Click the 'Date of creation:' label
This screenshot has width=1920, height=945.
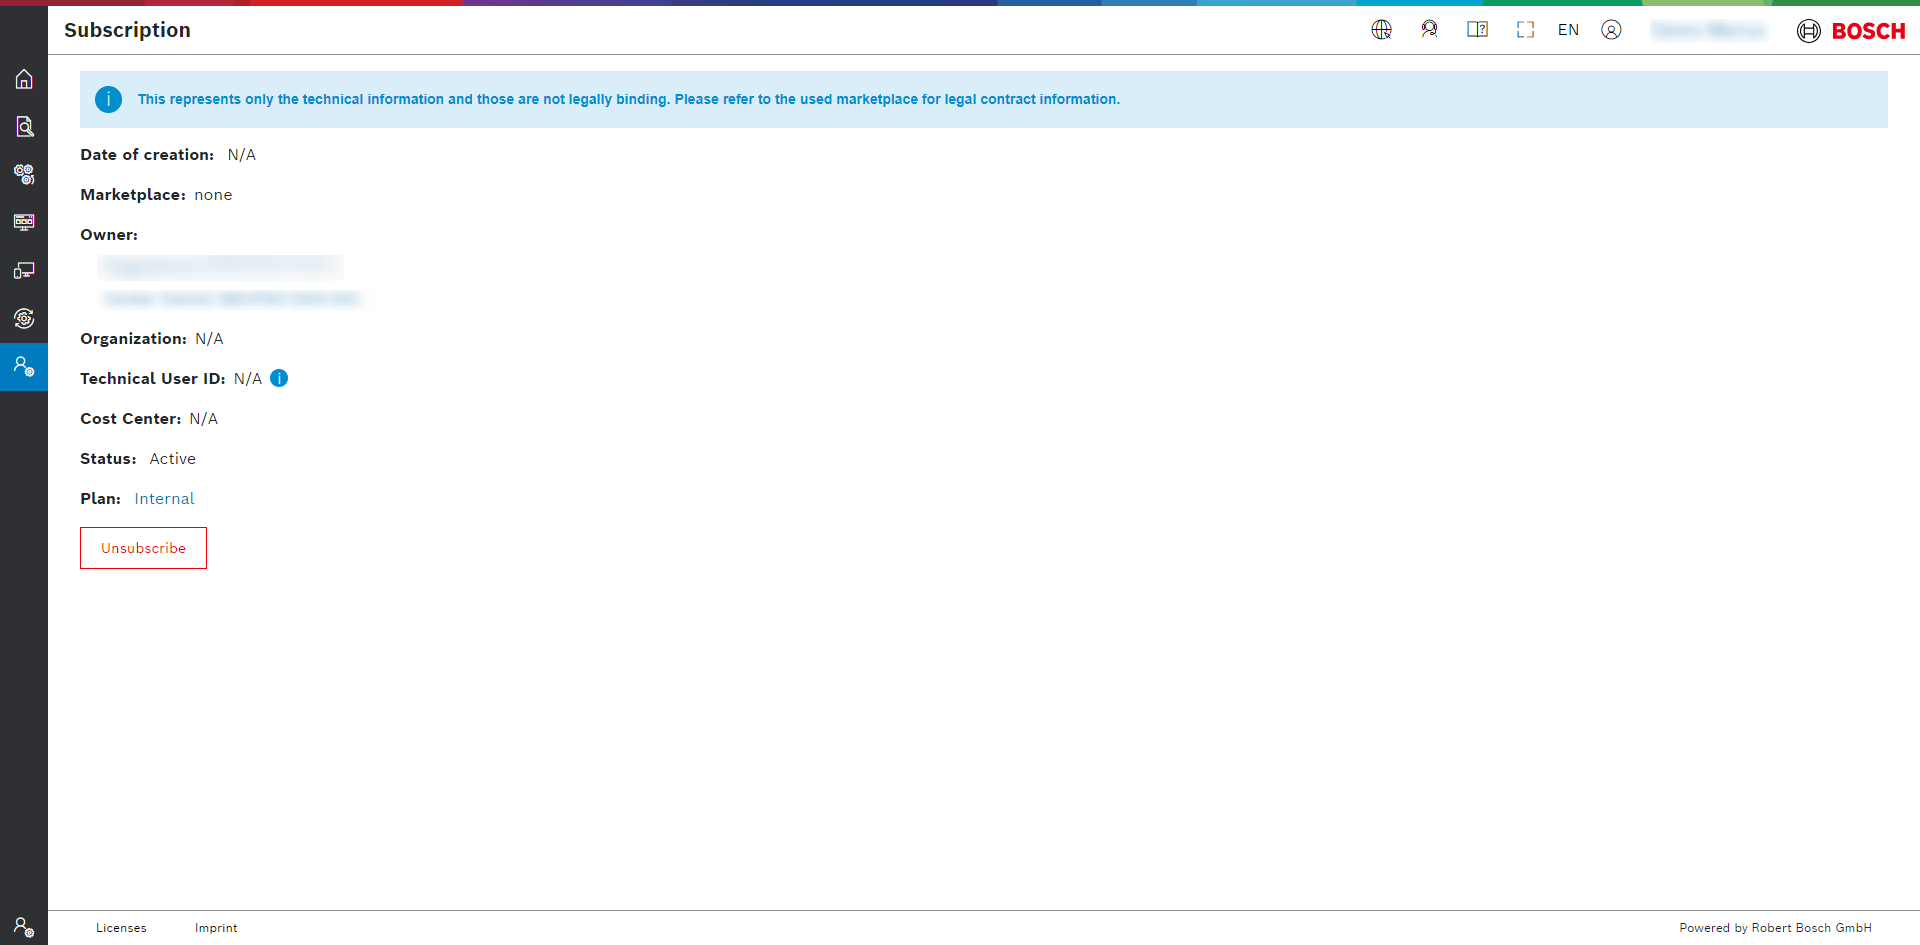147,155
